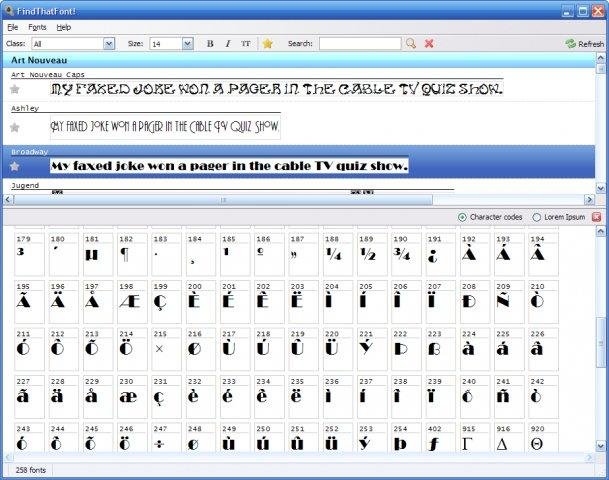Click font list scroll down arrow
This screenshot has width=609, height=480.
[x=600, y=188]
